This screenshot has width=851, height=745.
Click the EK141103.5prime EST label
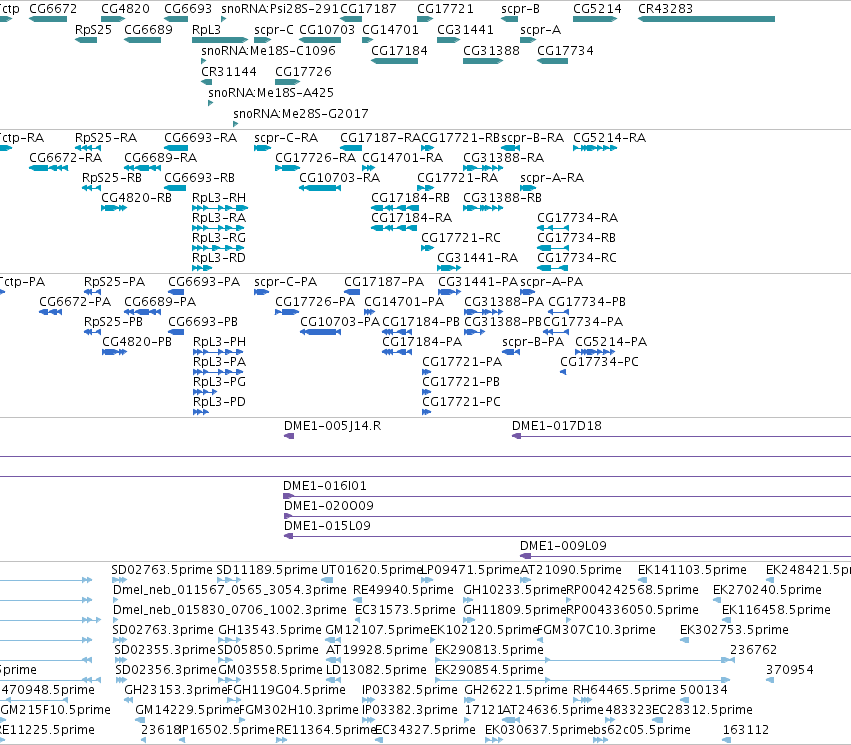point(692,570)
